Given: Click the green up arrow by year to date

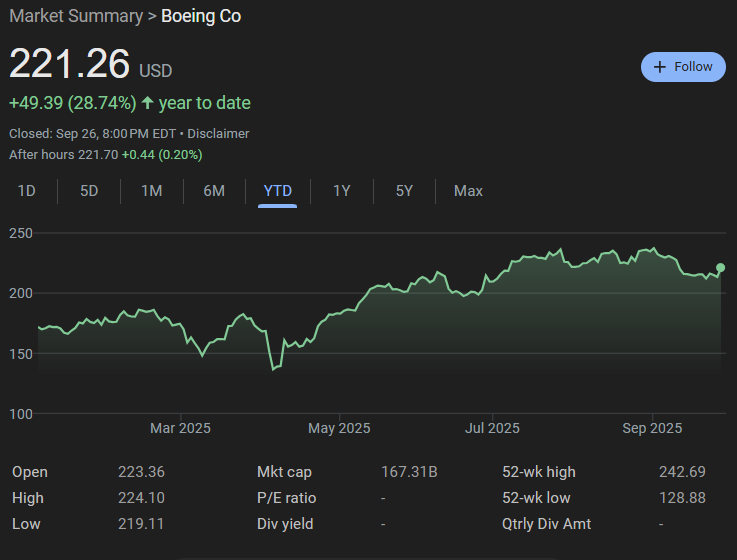Looking at the screenshot, I should point(148,103).
